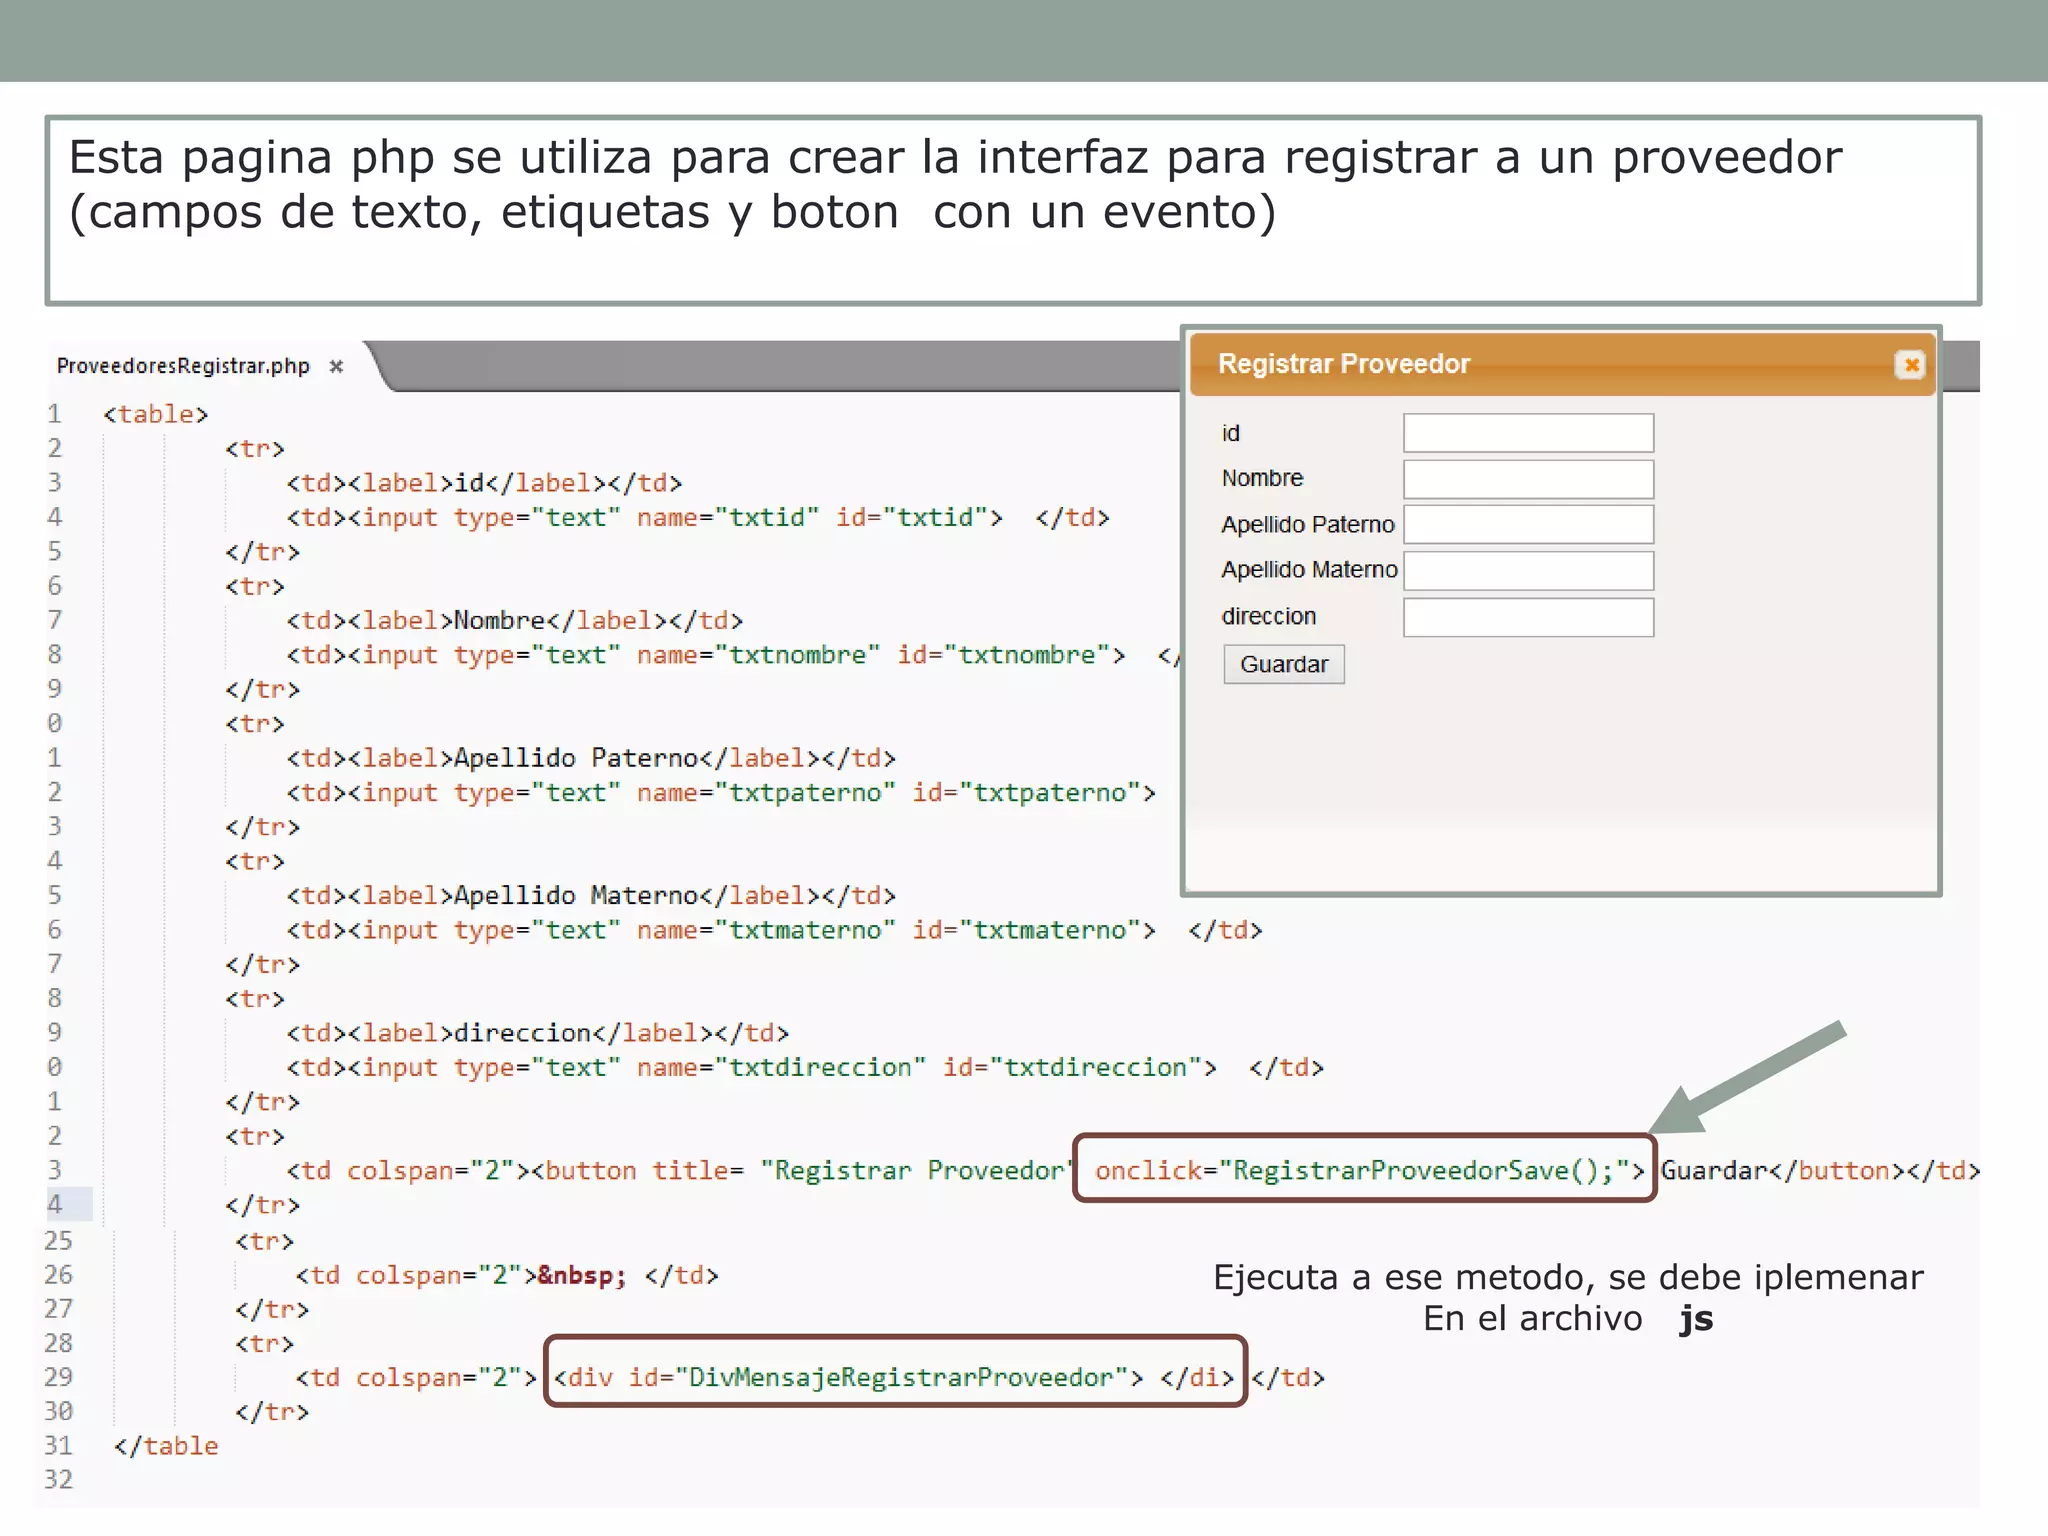This screenshot has height=1536, width=2048.
Task: Focus the Nombre input box
Action: point(1528,479)
